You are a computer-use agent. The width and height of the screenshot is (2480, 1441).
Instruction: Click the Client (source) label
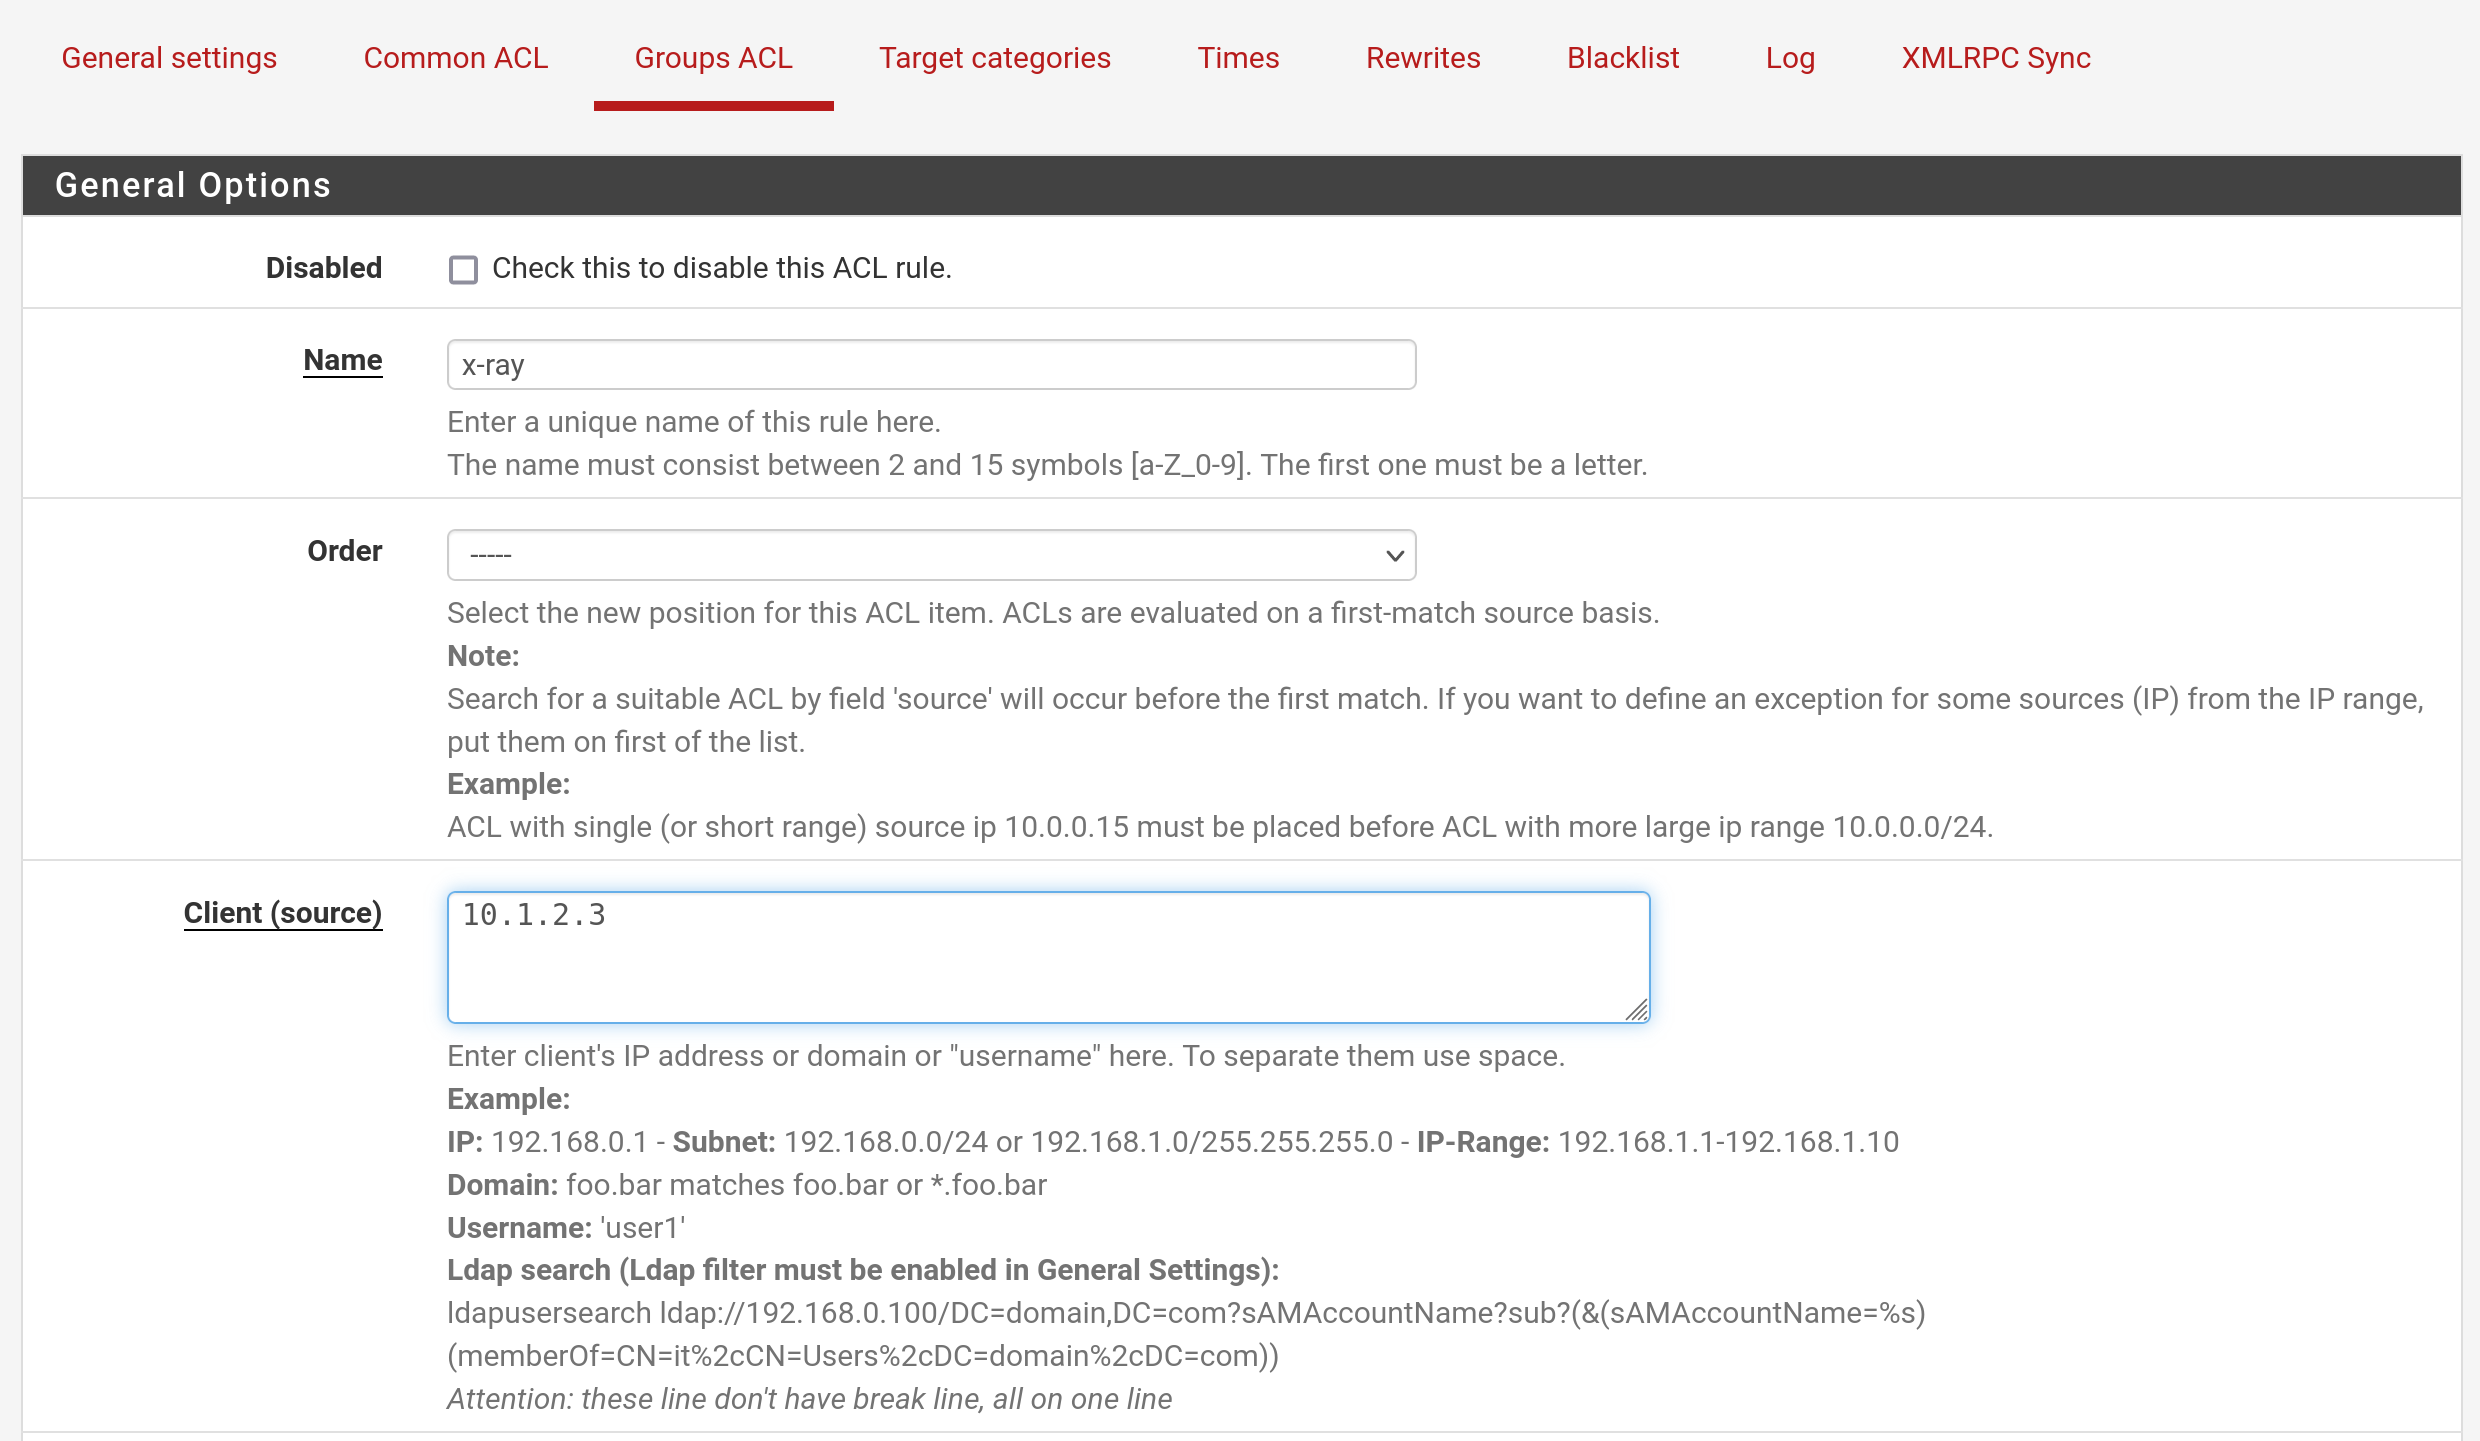pyautogui.click(x=283, y=913)
